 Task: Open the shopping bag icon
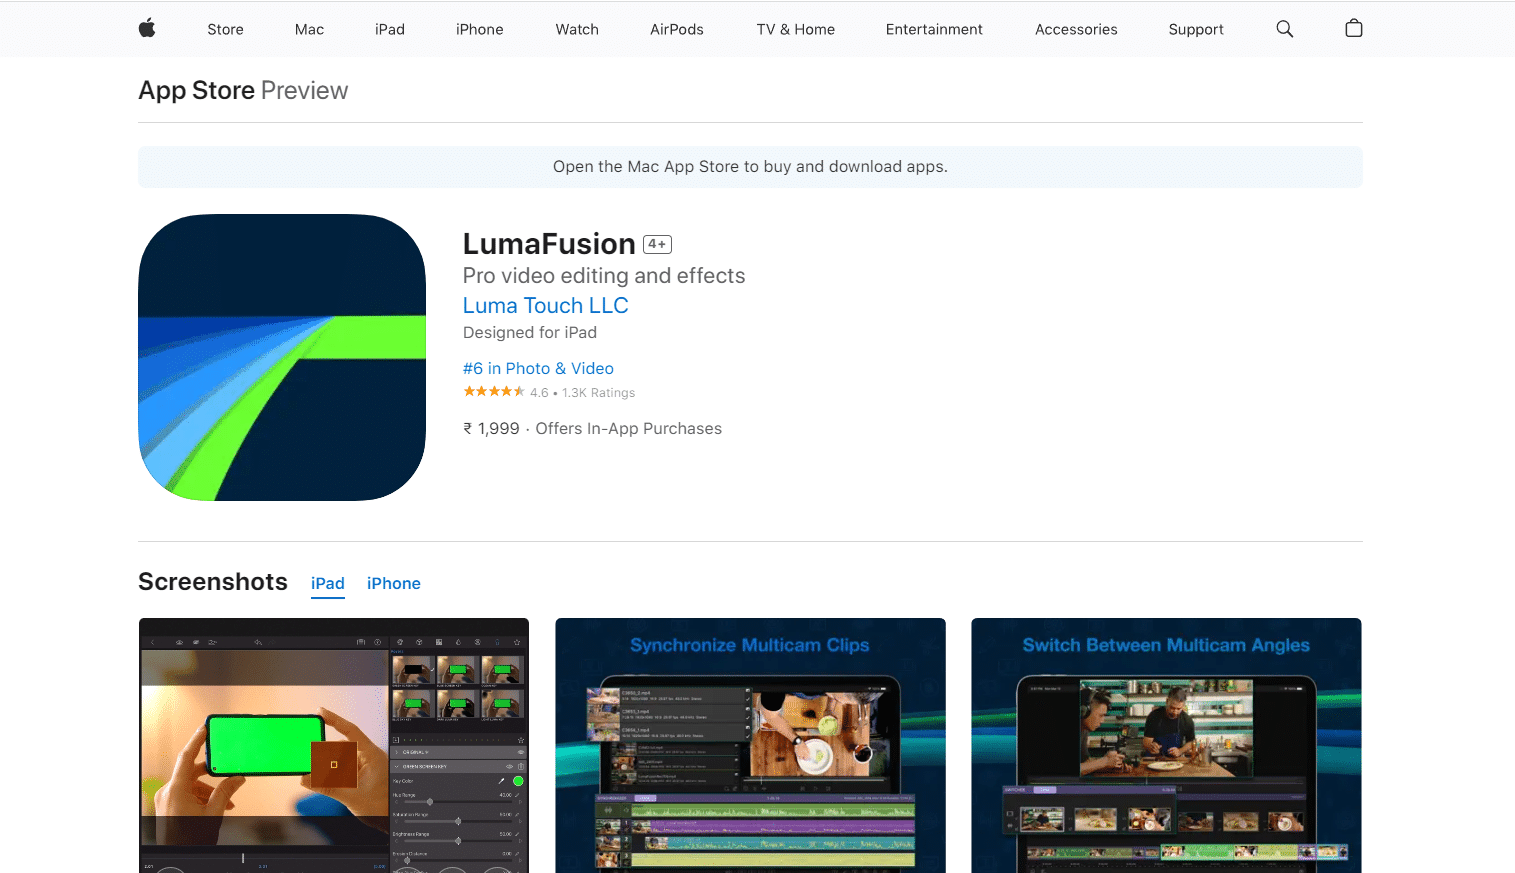(1354, 28)
